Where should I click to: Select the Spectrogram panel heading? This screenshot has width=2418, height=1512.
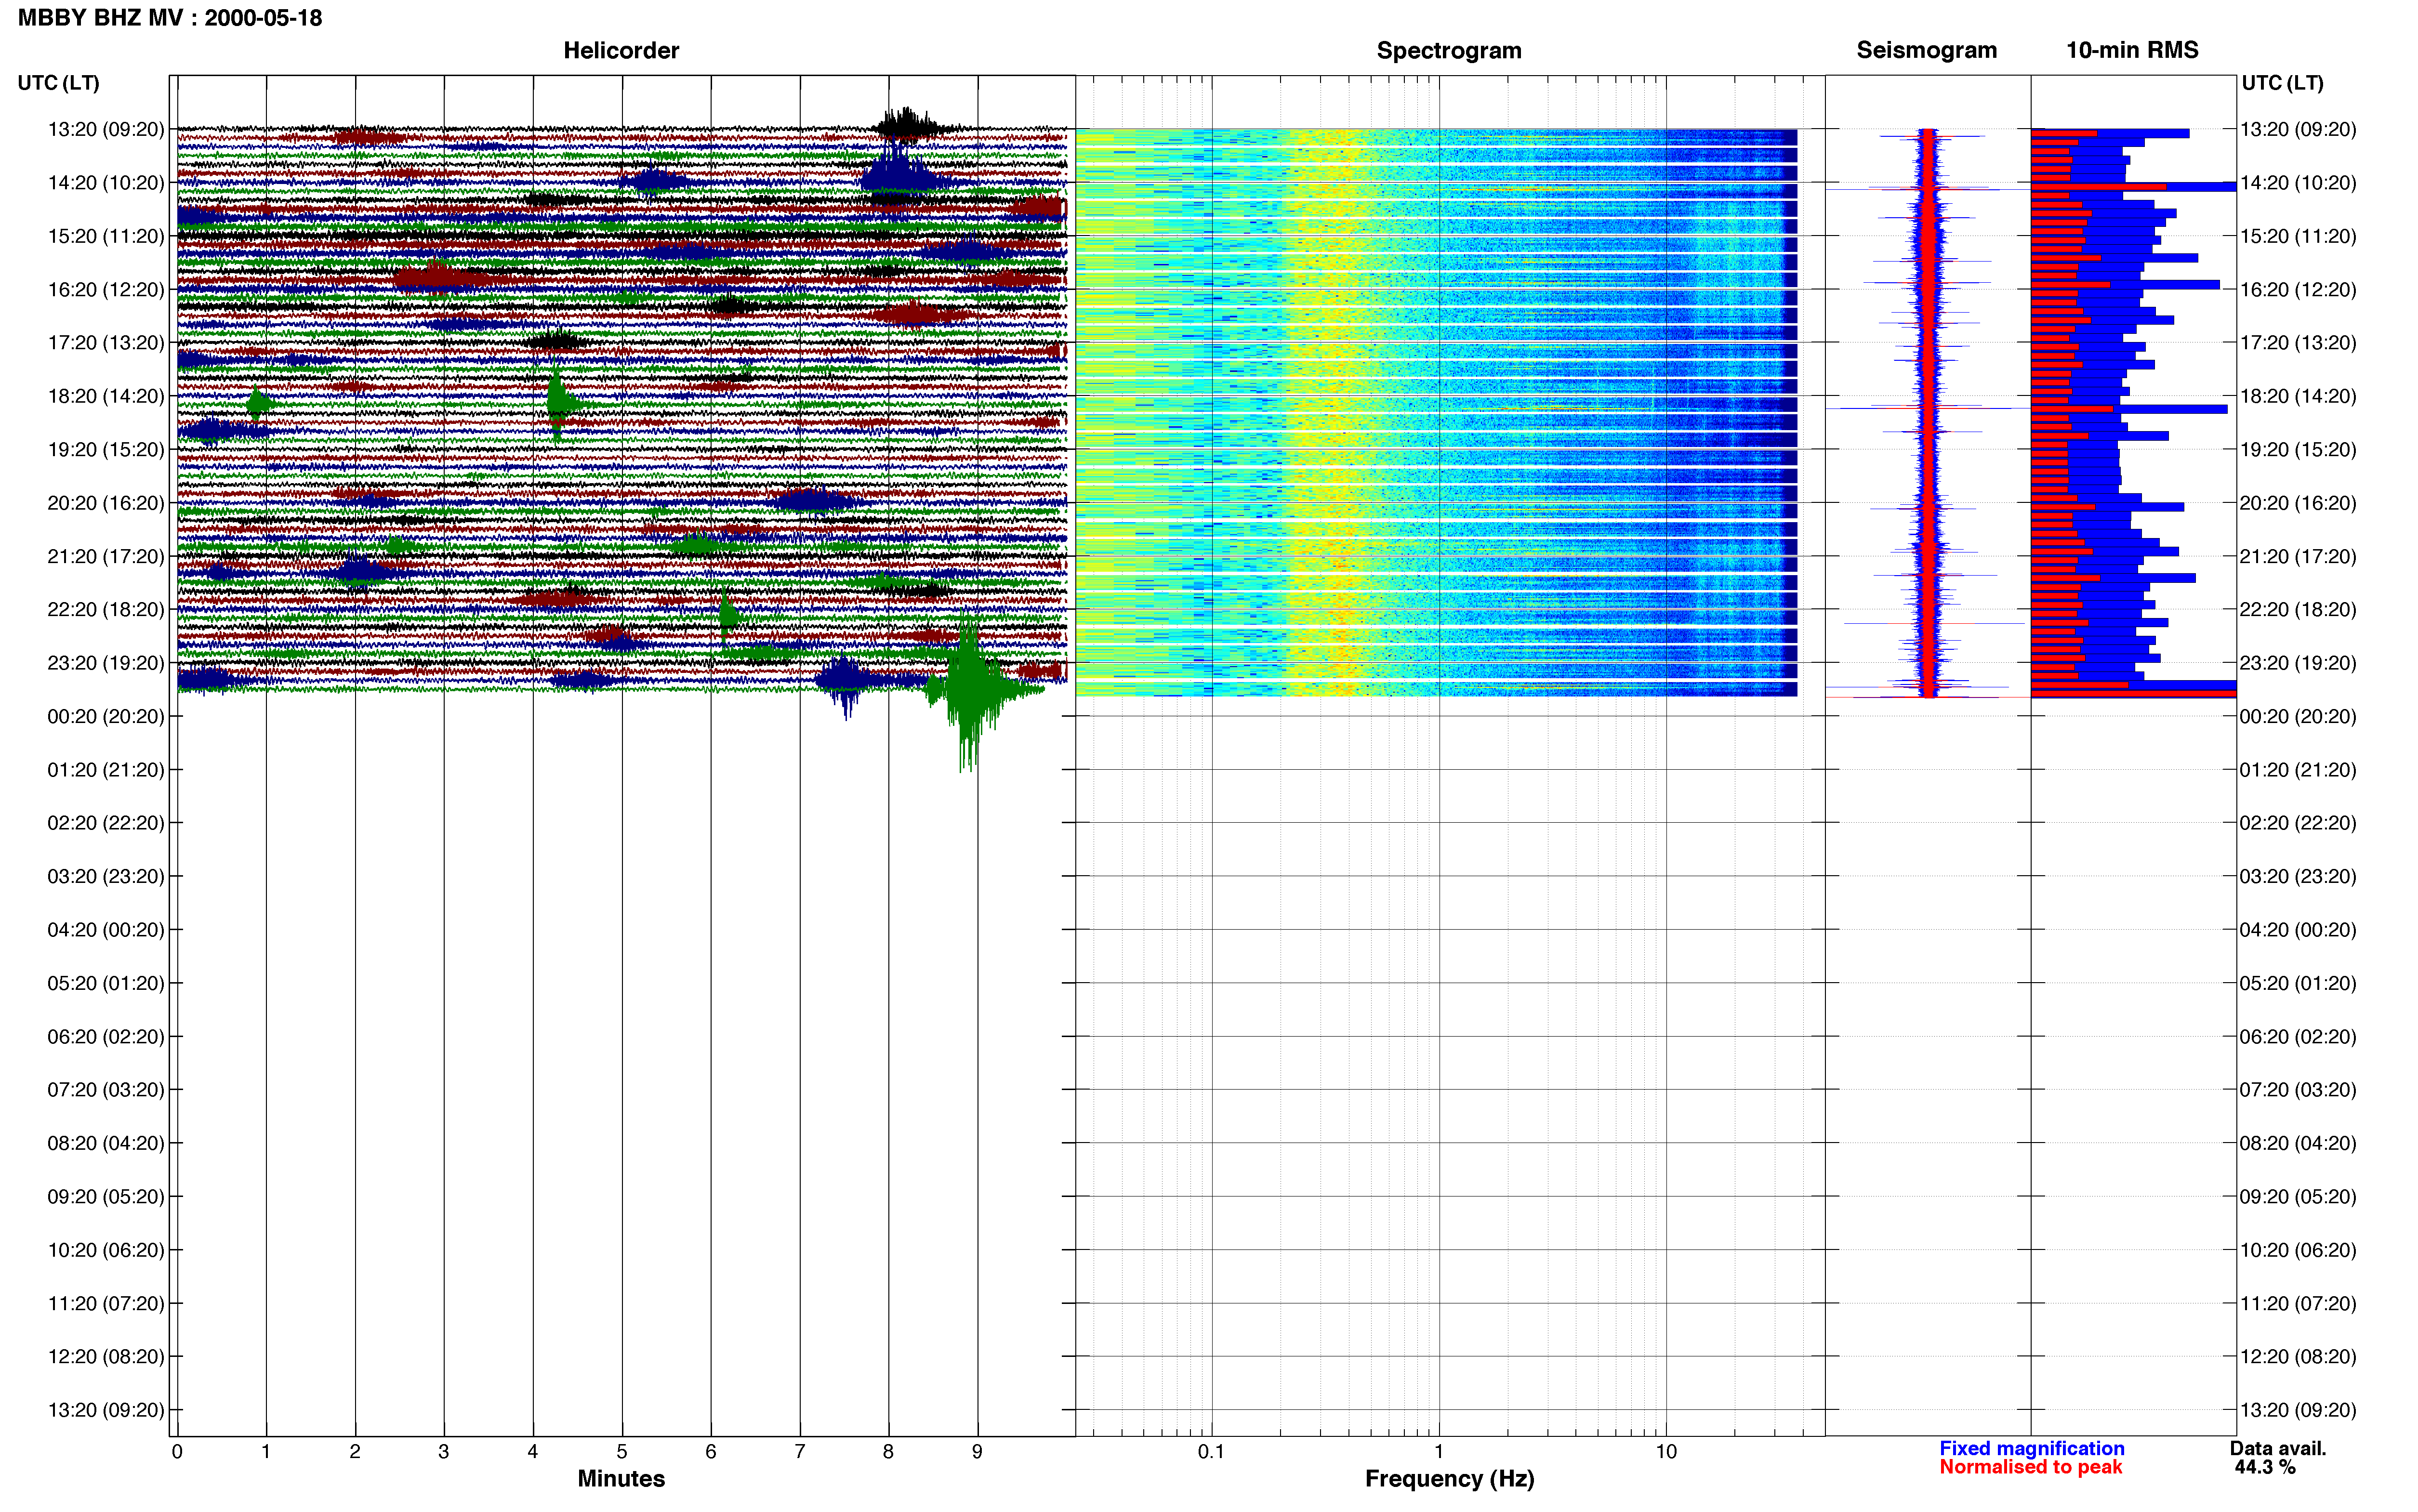point(1449,50)
